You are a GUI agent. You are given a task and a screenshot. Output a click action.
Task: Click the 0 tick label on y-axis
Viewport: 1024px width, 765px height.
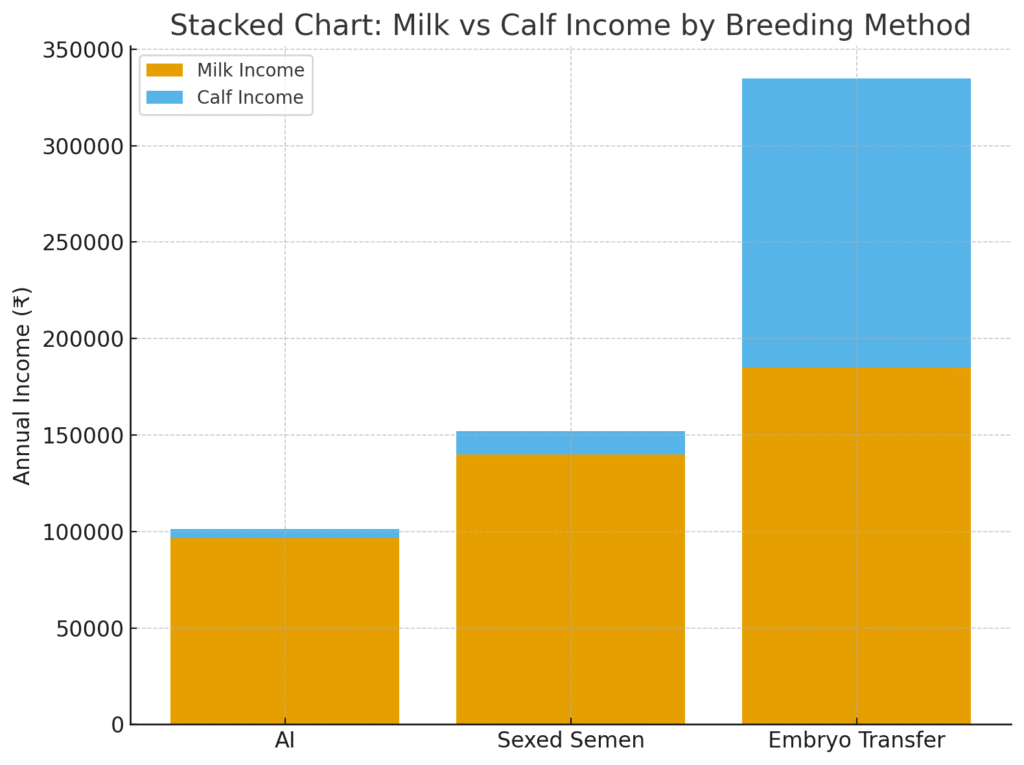coord(116,724)
